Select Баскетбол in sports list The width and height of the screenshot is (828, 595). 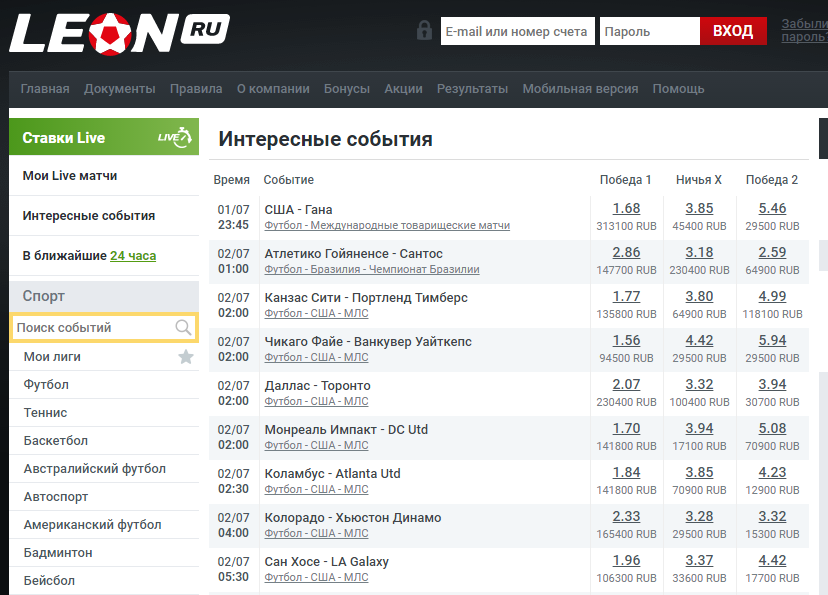pos(55,441)
